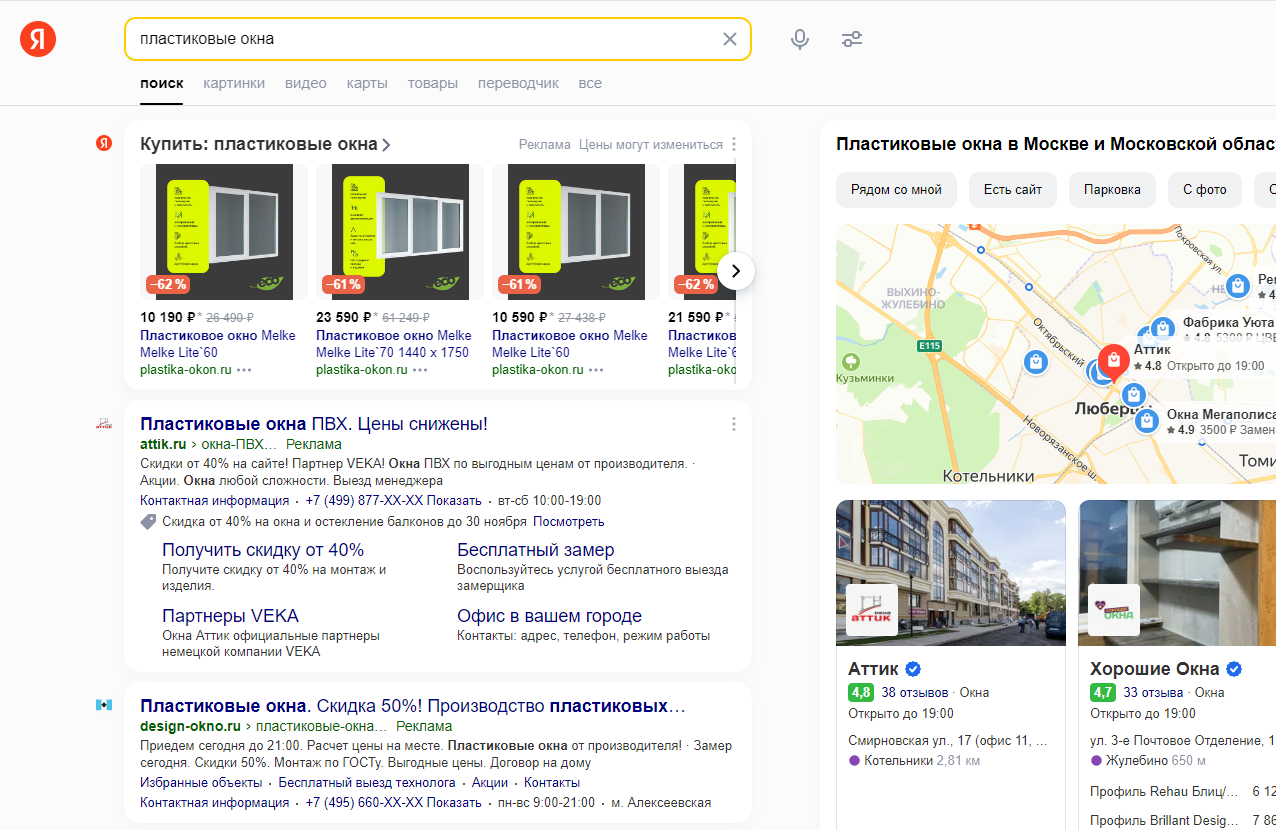Click the red Аттик map pin
Viewport: 1276px width, 830px height.
pyautogui.click(x=1112, y=359)
